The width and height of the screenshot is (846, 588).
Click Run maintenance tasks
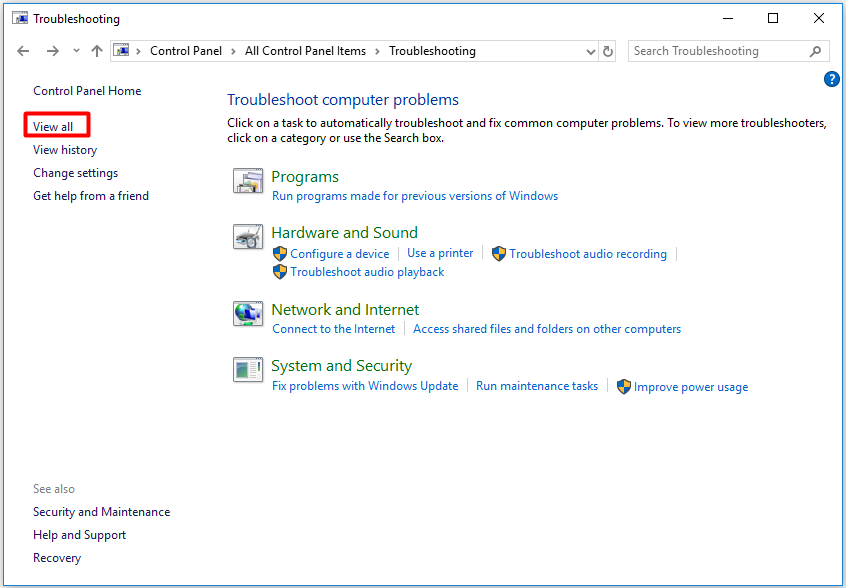tap(537, 386)
